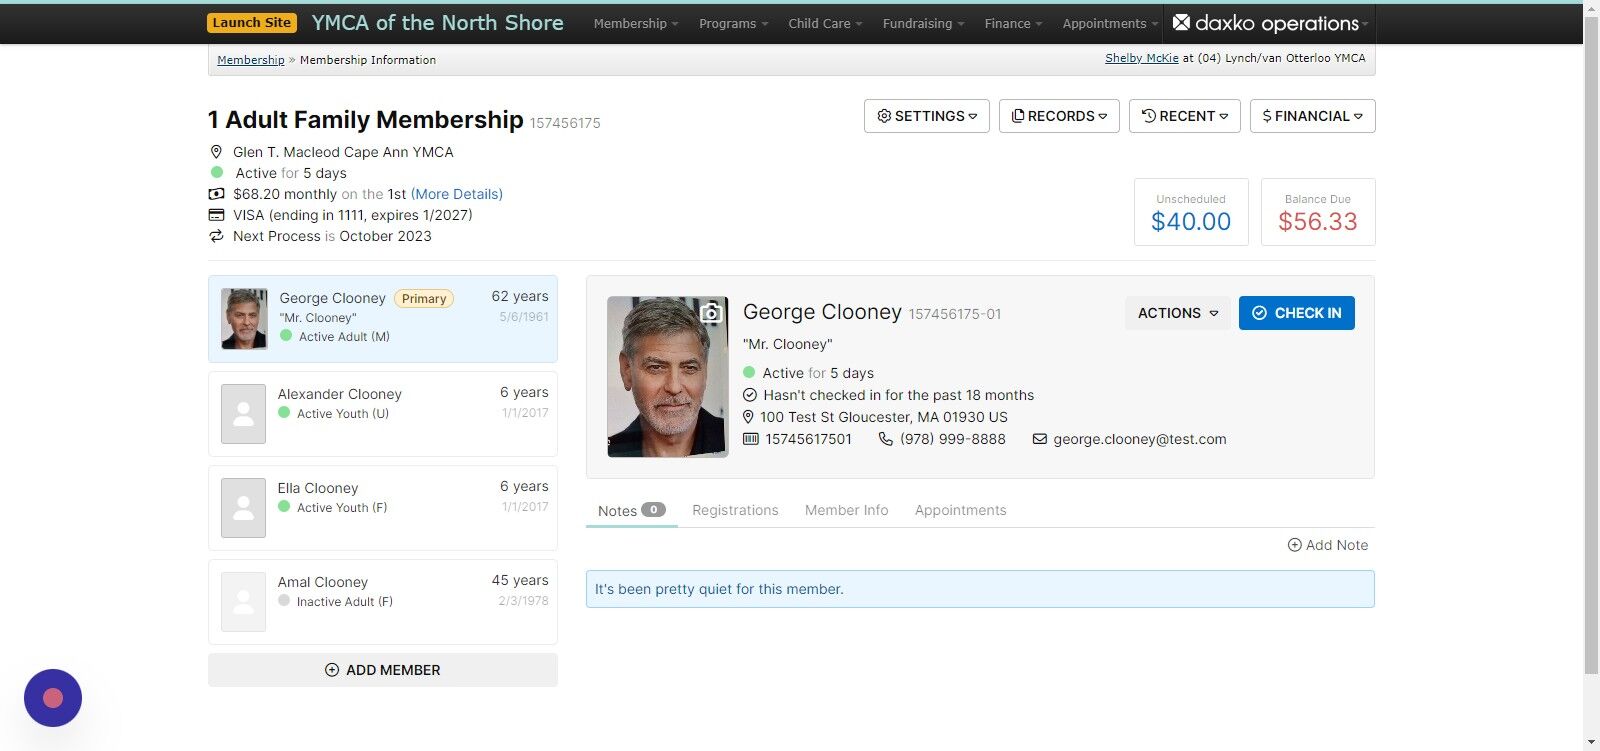This screenshot has width=1600, height=751.
Task: Click the phone icon beside (978) 999-8888
Action: point(885,439)
